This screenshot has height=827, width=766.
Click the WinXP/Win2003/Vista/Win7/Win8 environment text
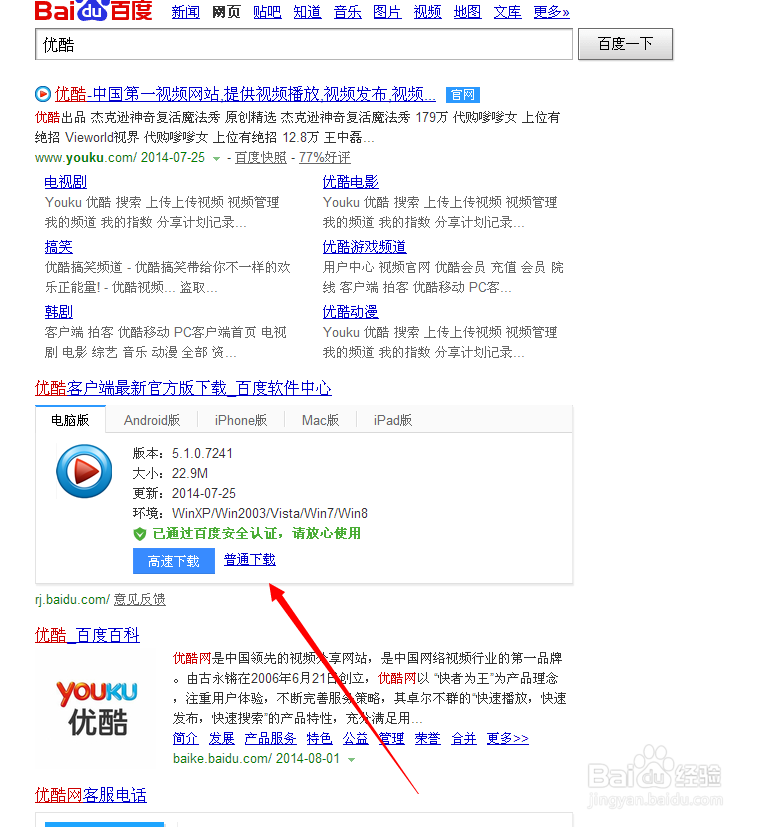(x=270, y=514)
